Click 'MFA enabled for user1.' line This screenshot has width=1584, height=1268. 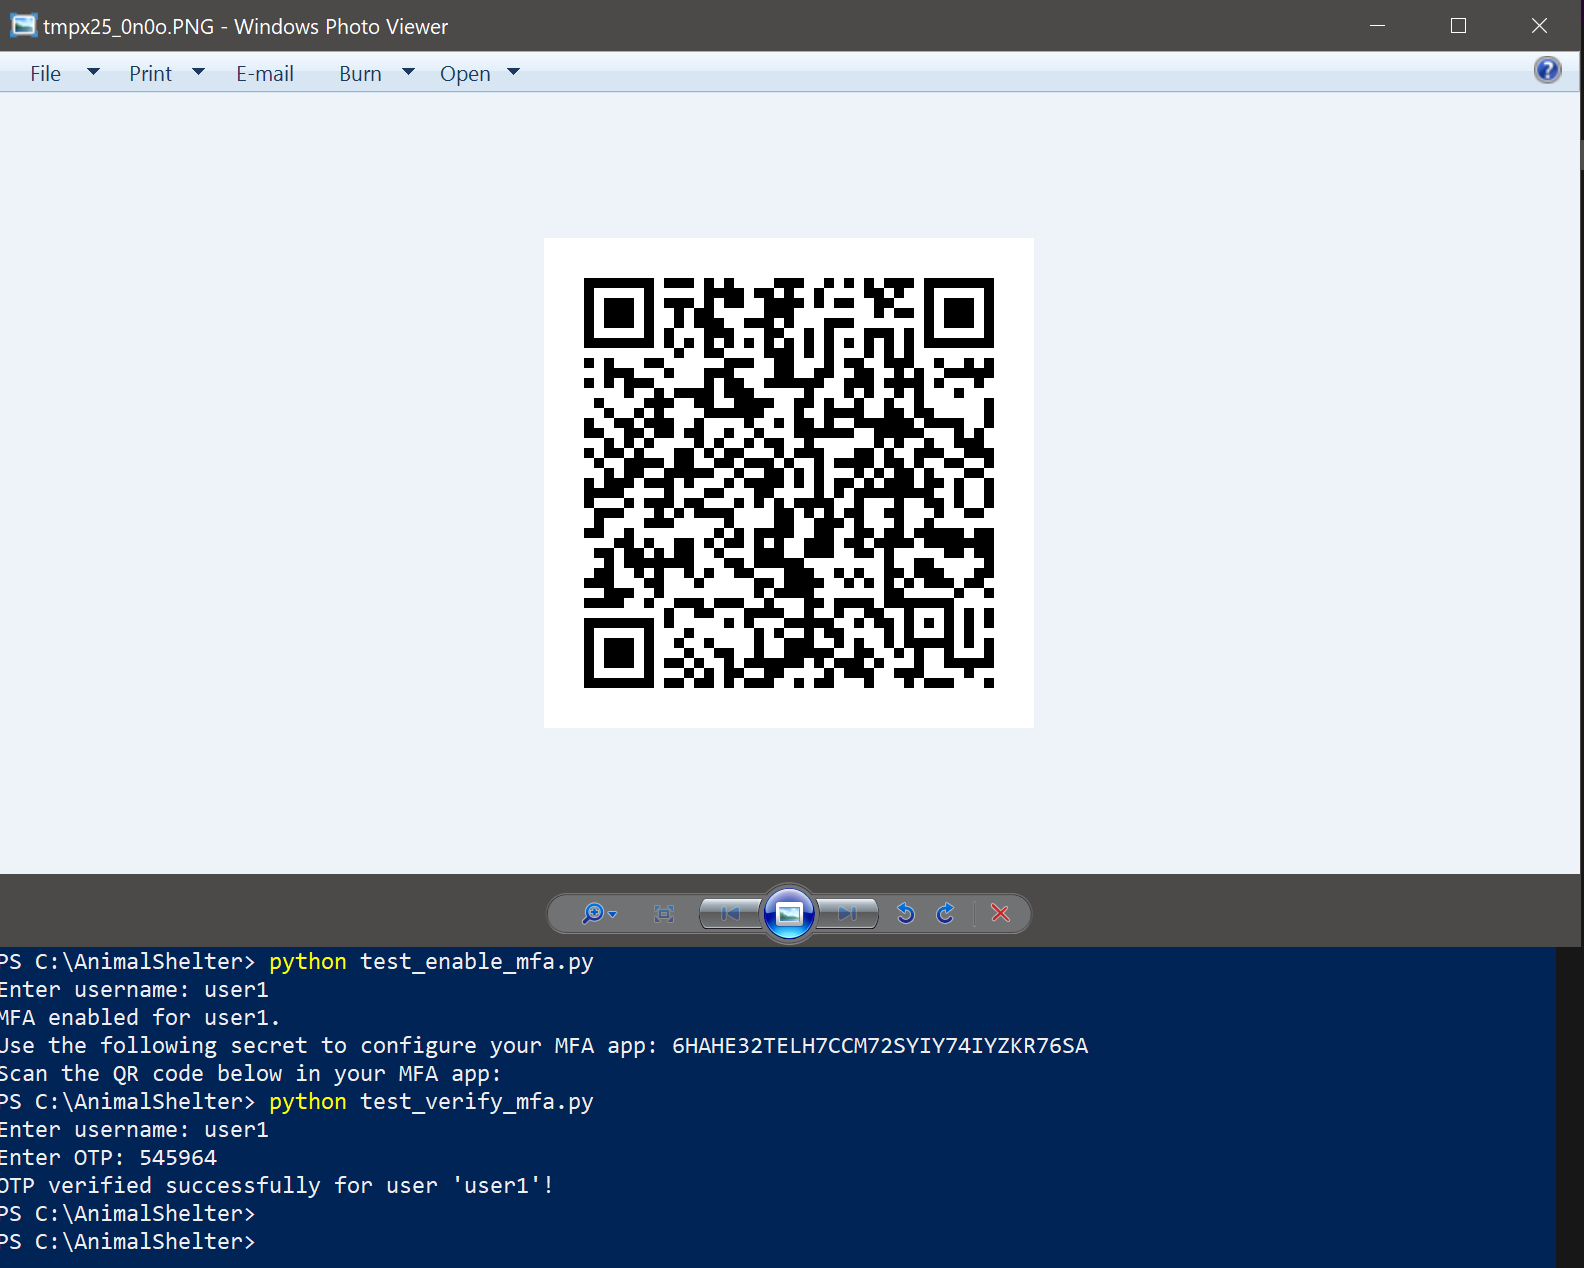[140, 1018]
